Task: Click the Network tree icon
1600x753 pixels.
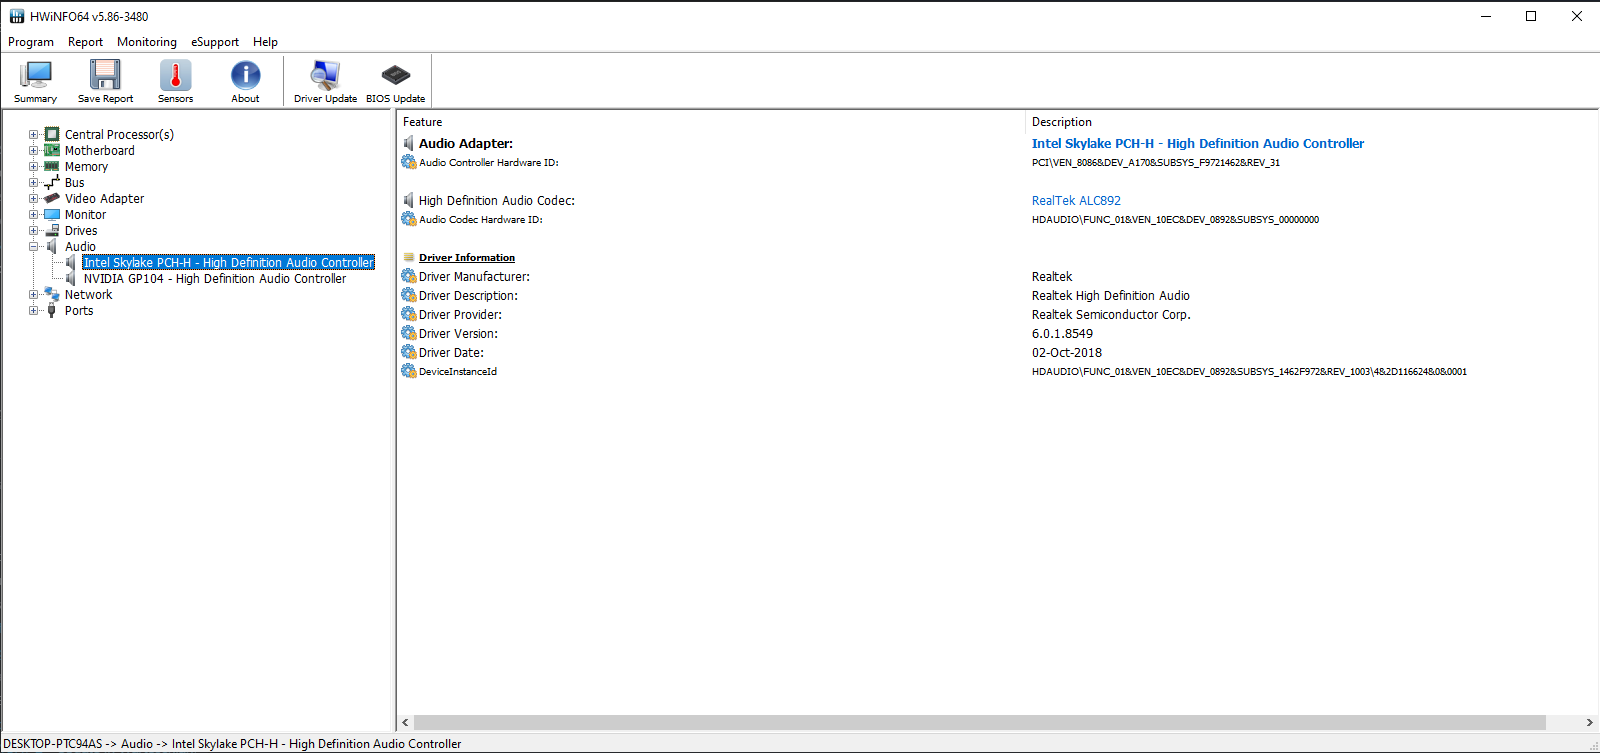Action: (x=52, y=294)
